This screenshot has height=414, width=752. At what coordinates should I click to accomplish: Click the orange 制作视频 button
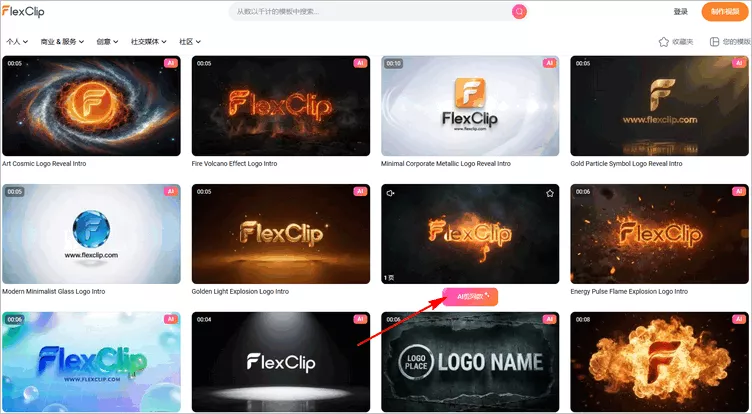point(725,12)
